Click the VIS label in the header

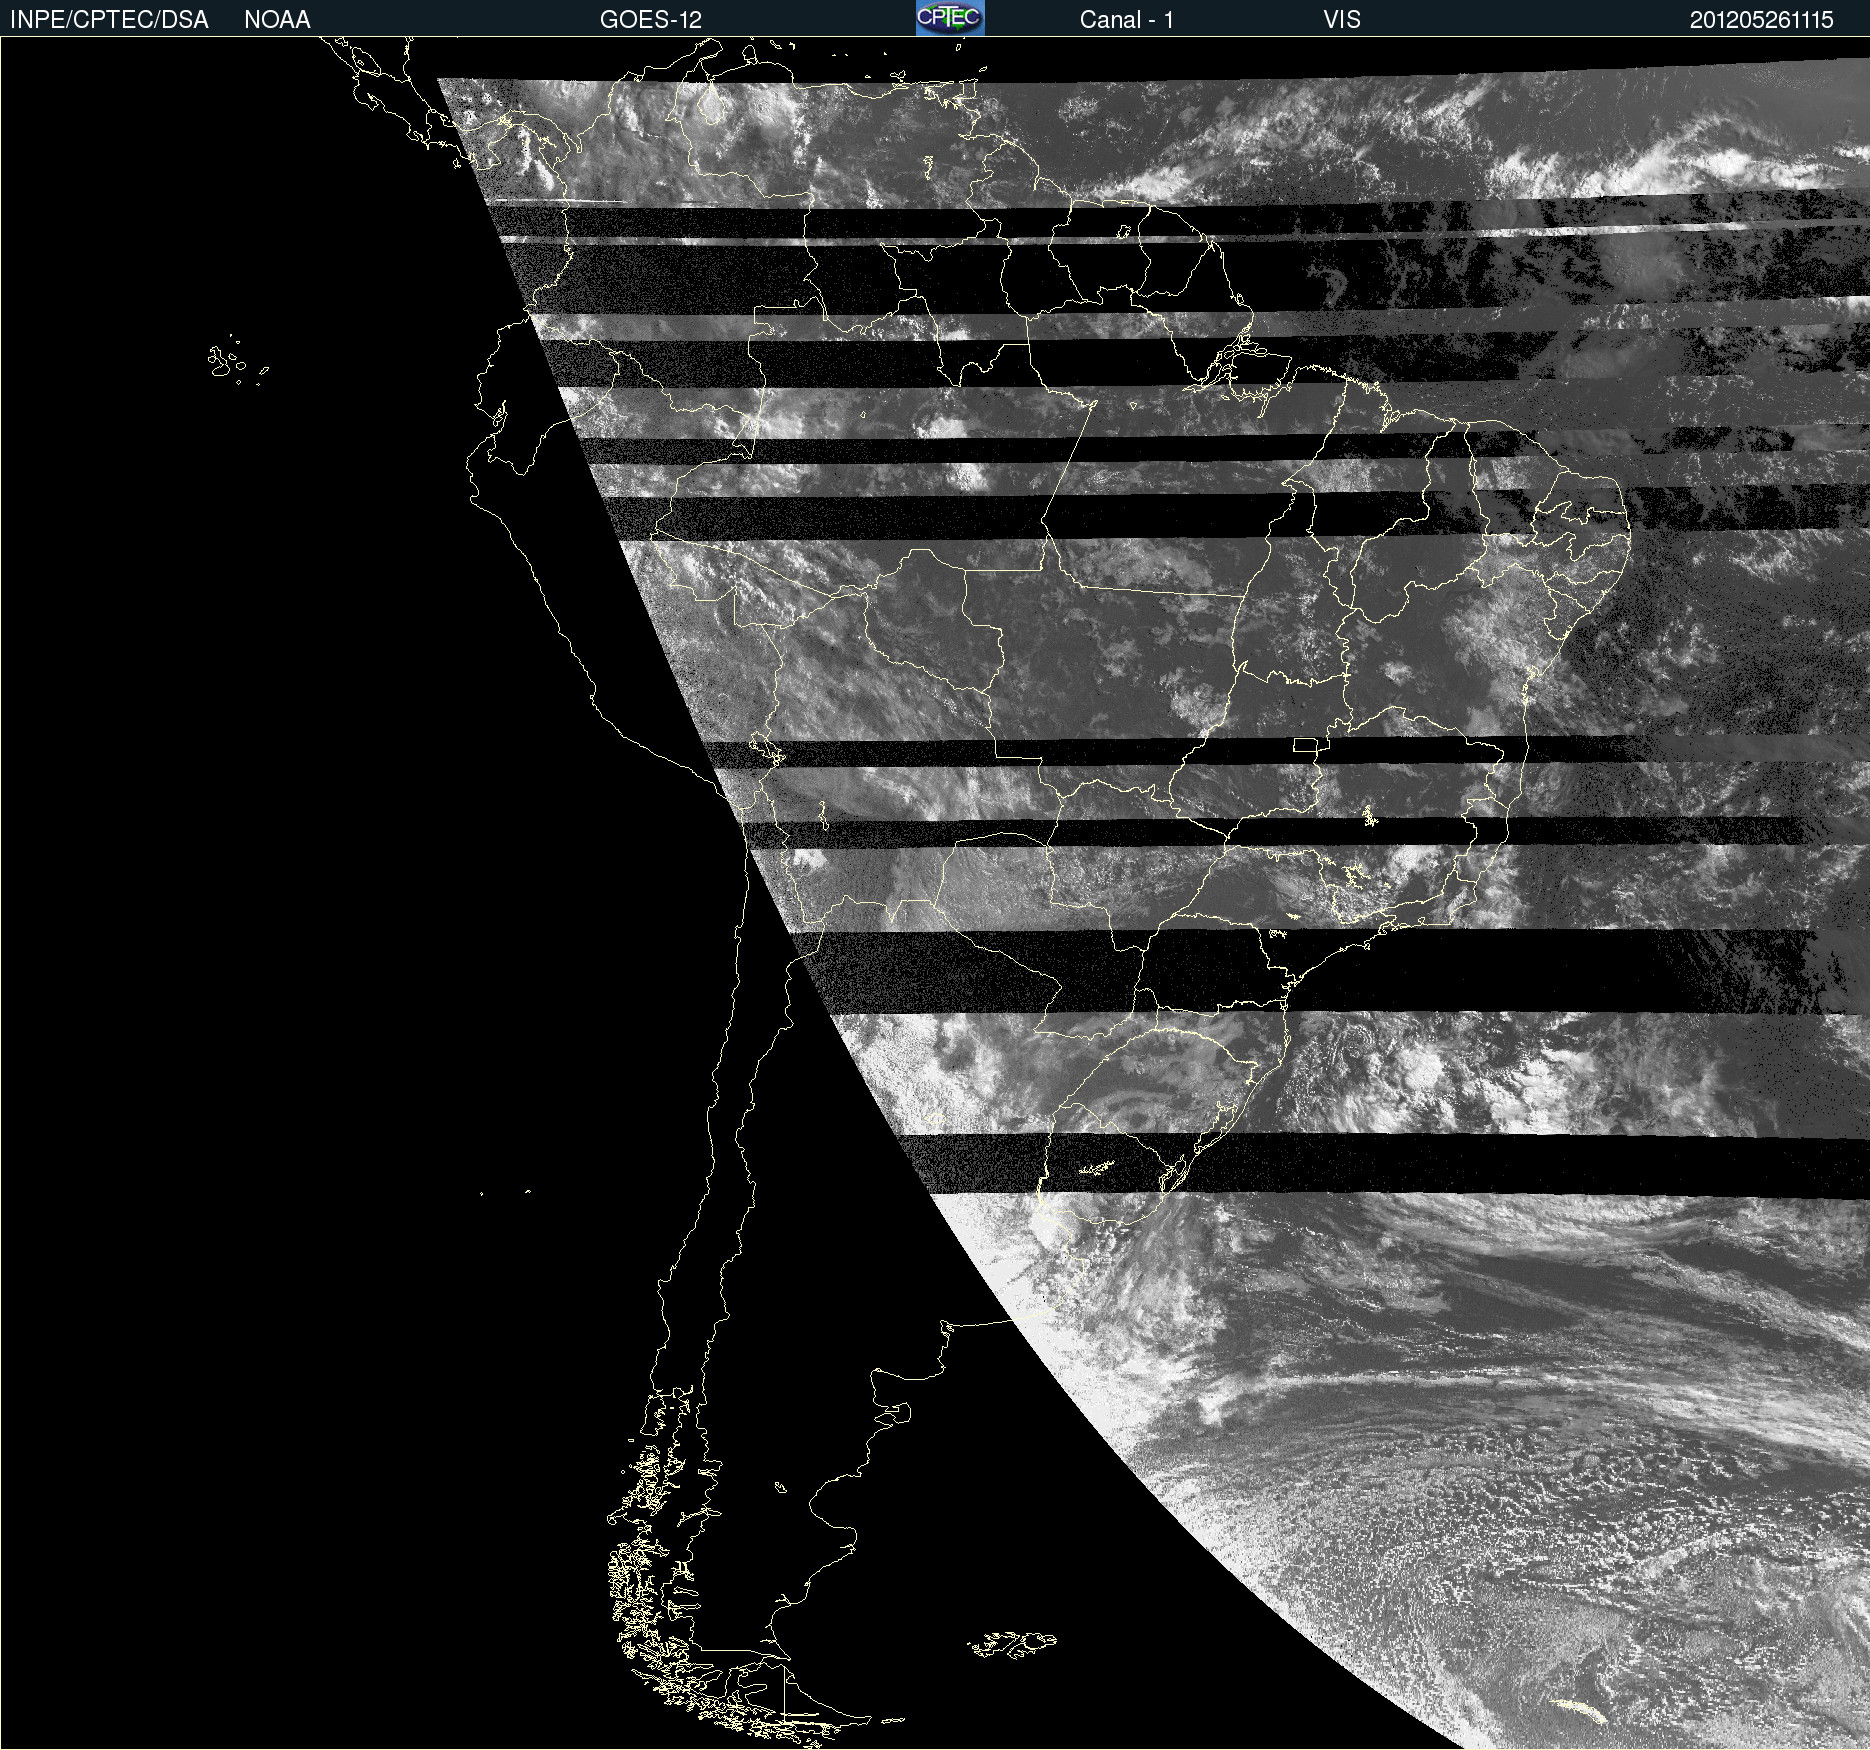pos(1342,20)
